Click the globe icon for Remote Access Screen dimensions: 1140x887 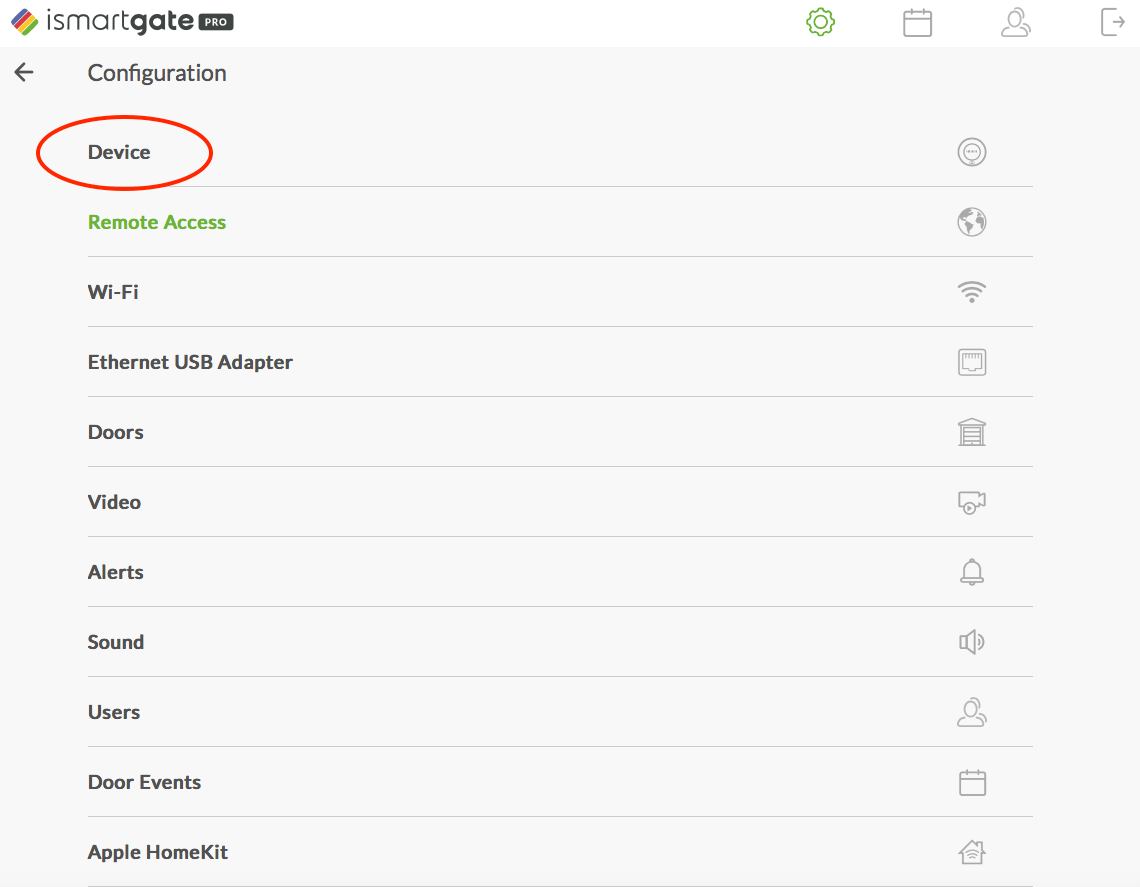(971, 222)
